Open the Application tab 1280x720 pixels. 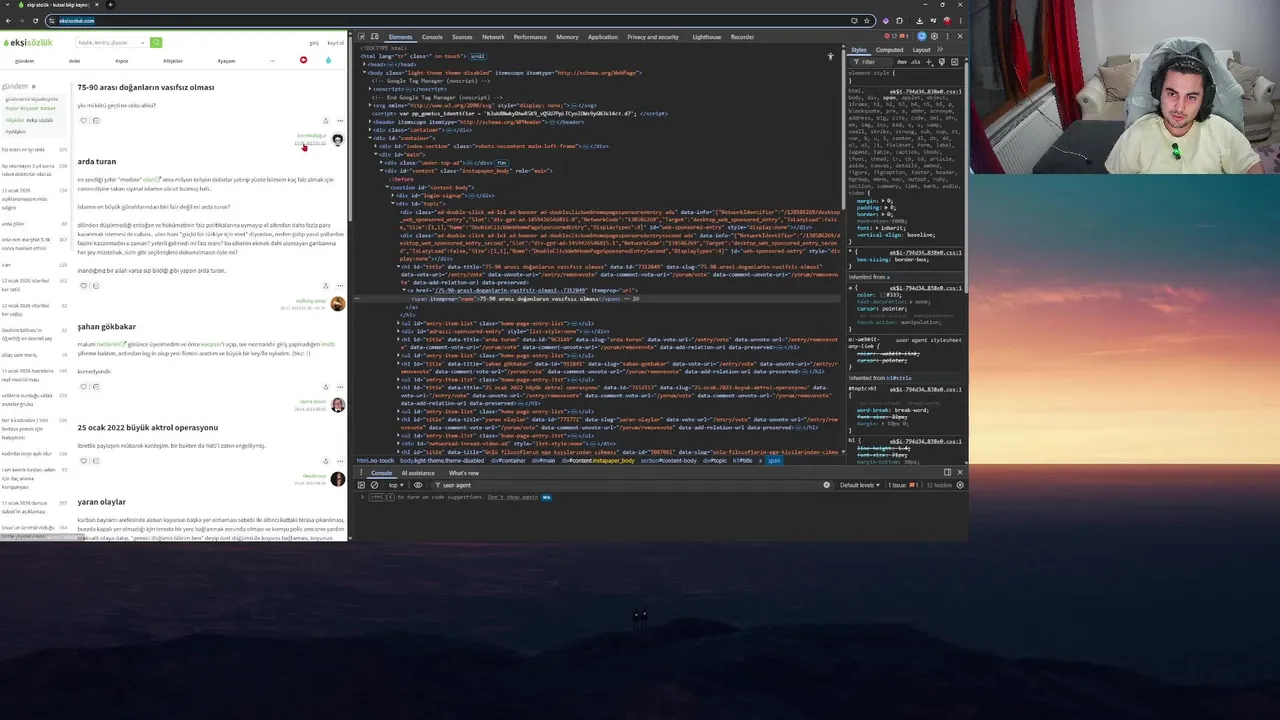pos(603,37)
